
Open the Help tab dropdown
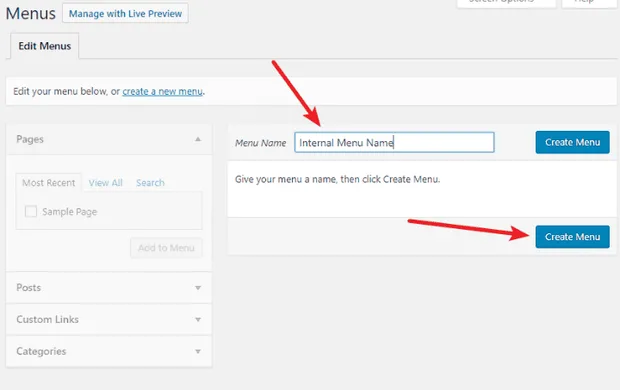click(x=589, y=3)
